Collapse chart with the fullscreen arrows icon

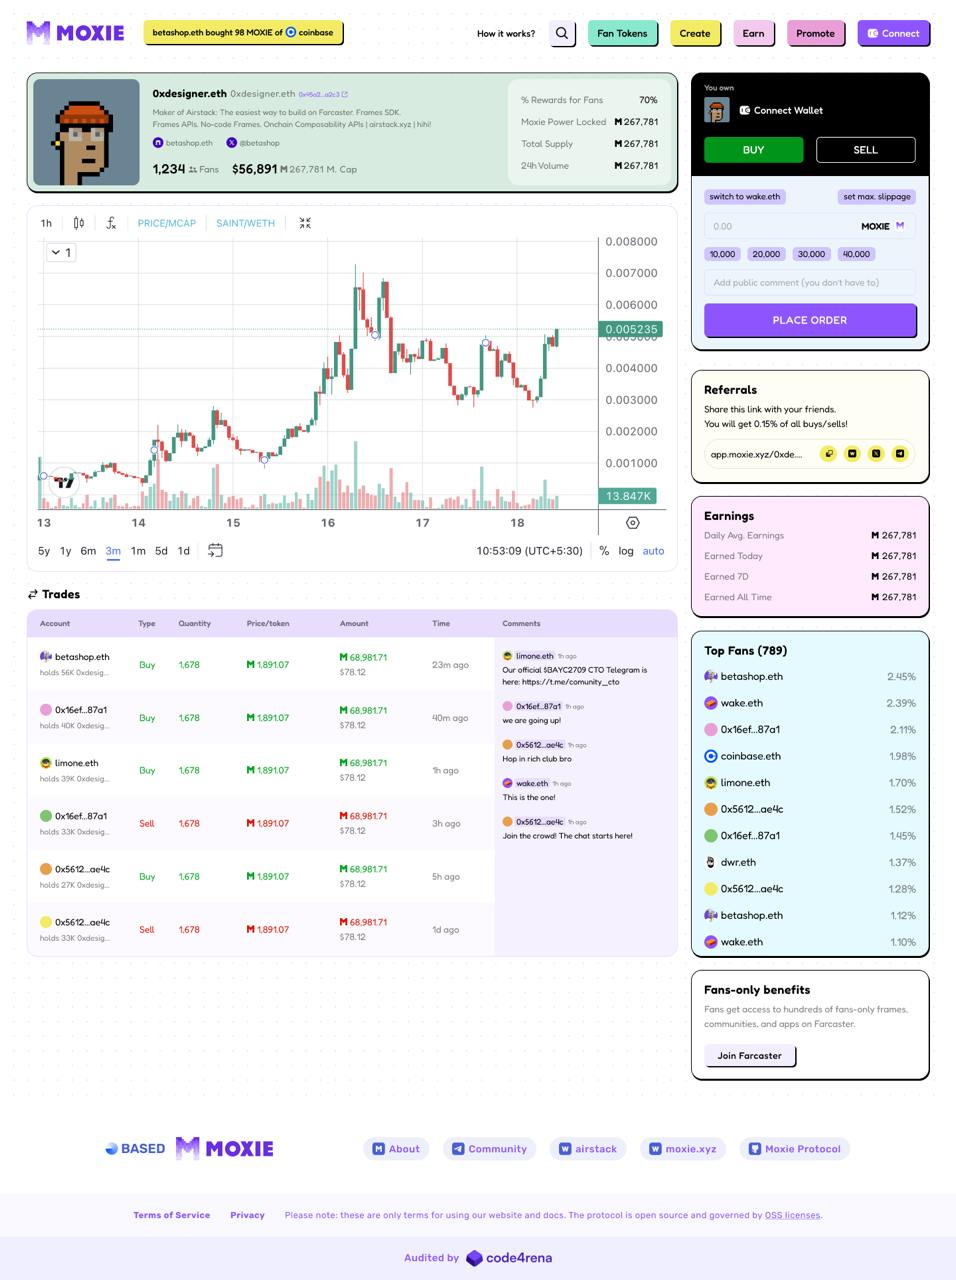[x=305, y=223]
